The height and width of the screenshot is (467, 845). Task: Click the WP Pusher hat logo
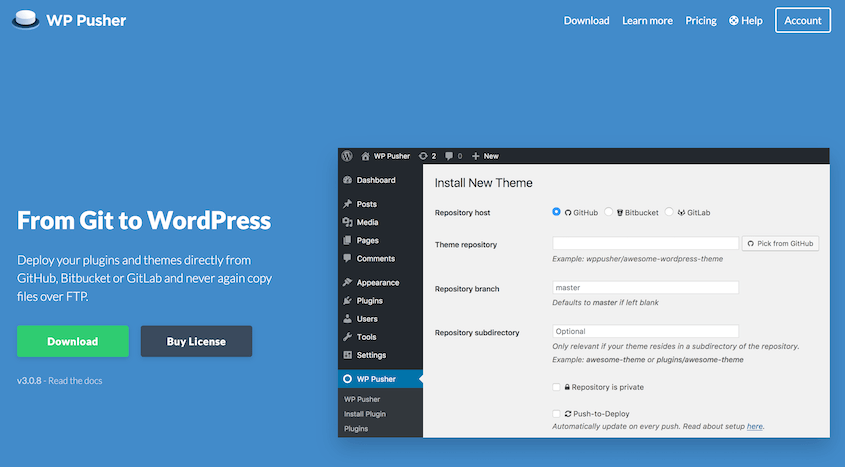click(25, 20)
